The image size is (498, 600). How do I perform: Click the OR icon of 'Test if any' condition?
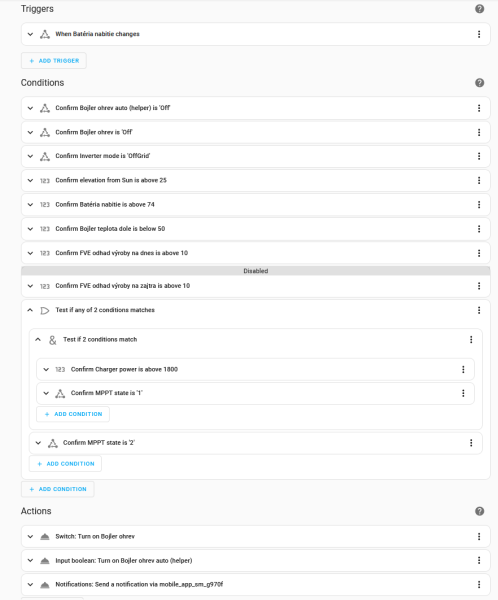45,310
